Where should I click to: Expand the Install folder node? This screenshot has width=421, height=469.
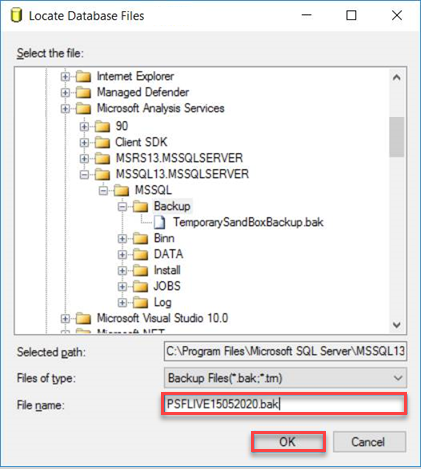click(122, 270)
